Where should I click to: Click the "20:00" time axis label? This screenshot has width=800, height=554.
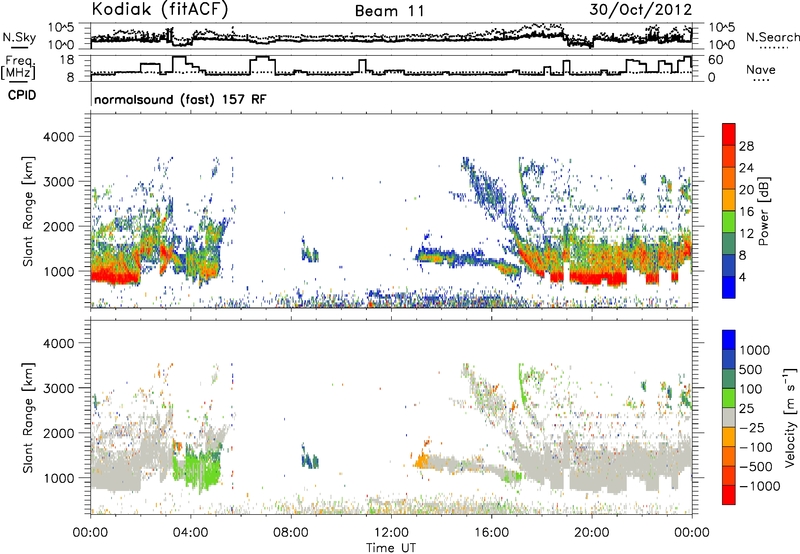[x=592, y=533]
